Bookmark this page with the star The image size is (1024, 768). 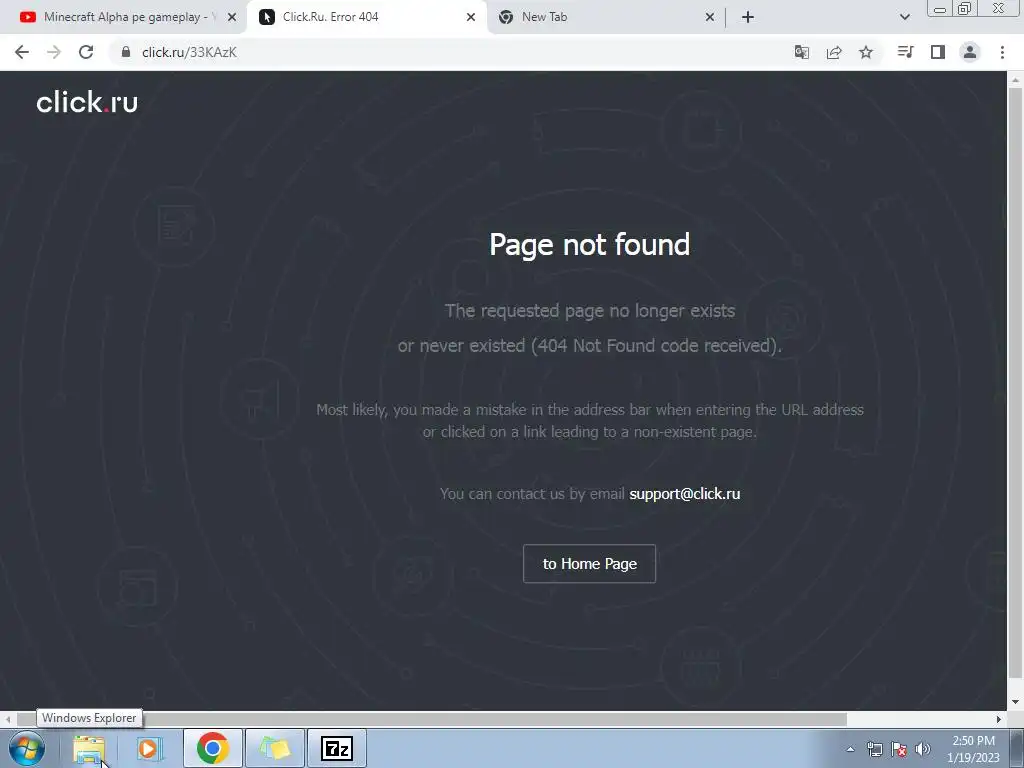pos(866,52)
